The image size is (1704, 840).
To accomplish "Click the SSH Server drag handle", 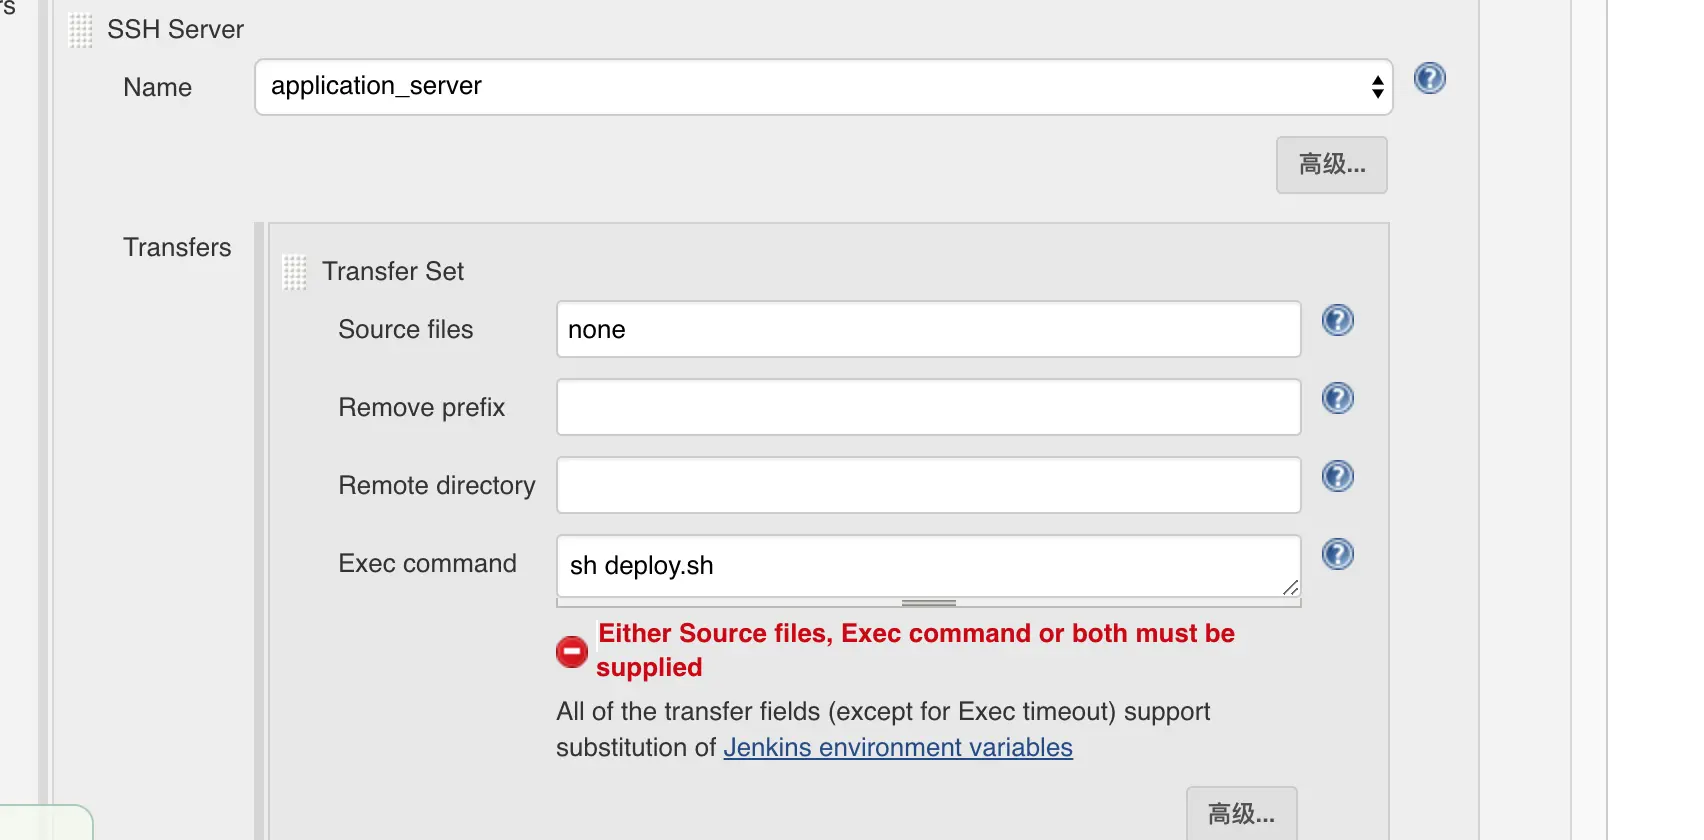I will pyautogui.click(x=81, y=30).
